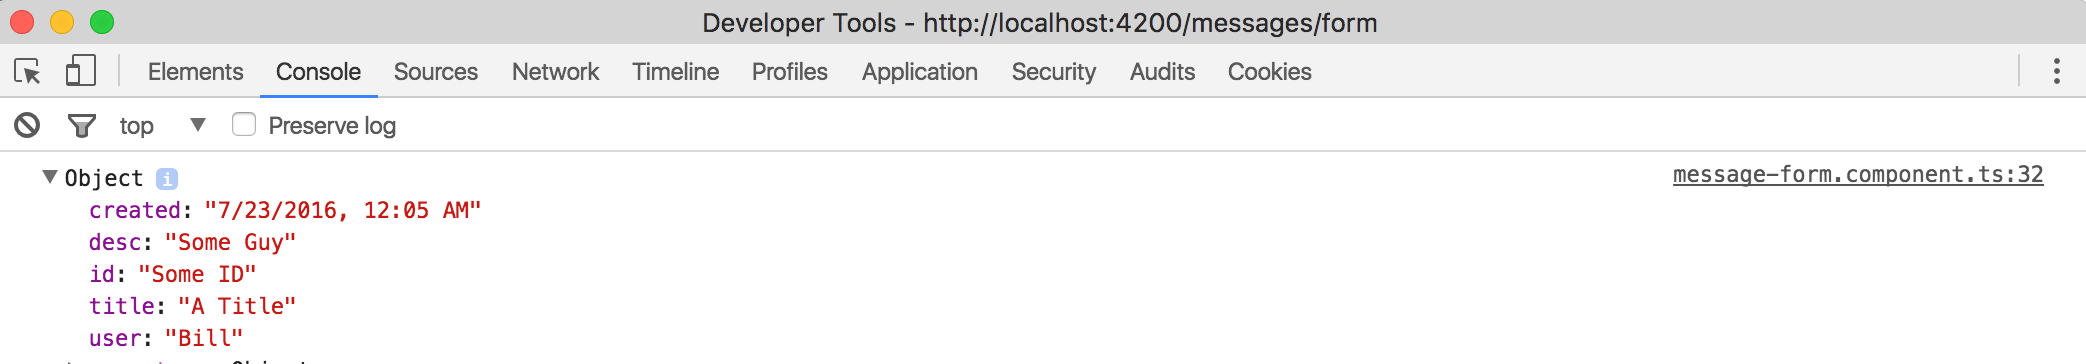This screenshot has width=2086, height=364.
Task: Toggle the device toolbar icon
Action: coord(81,71)
